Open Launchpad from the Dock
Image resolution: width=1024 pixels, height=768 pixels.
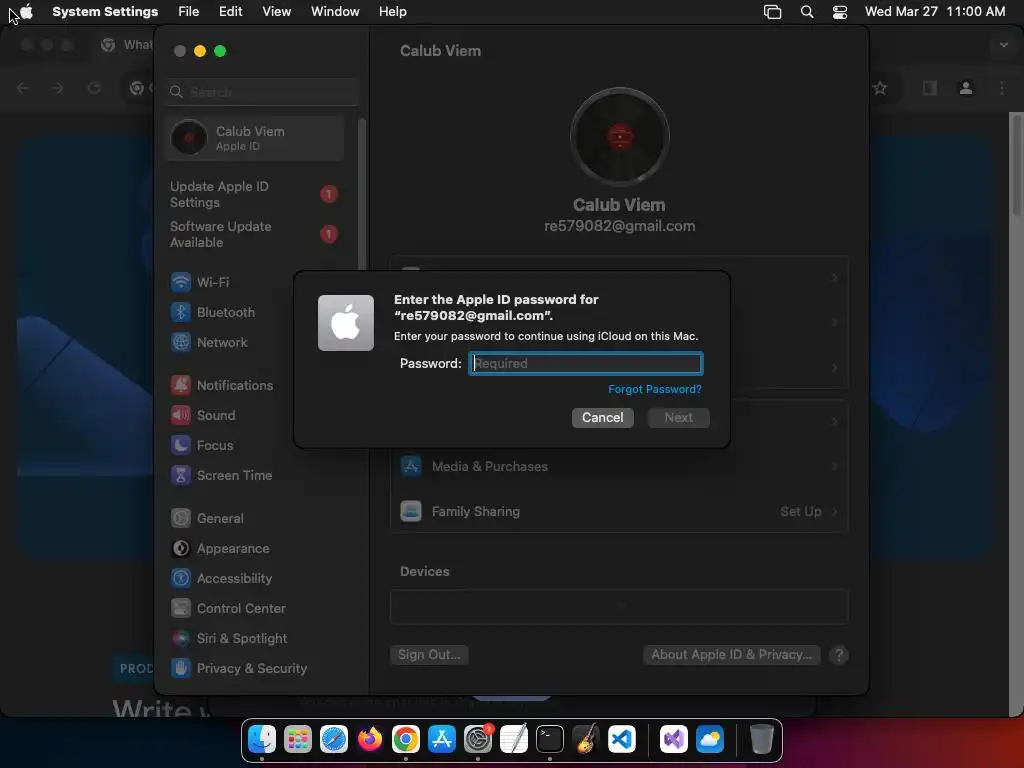298,740
